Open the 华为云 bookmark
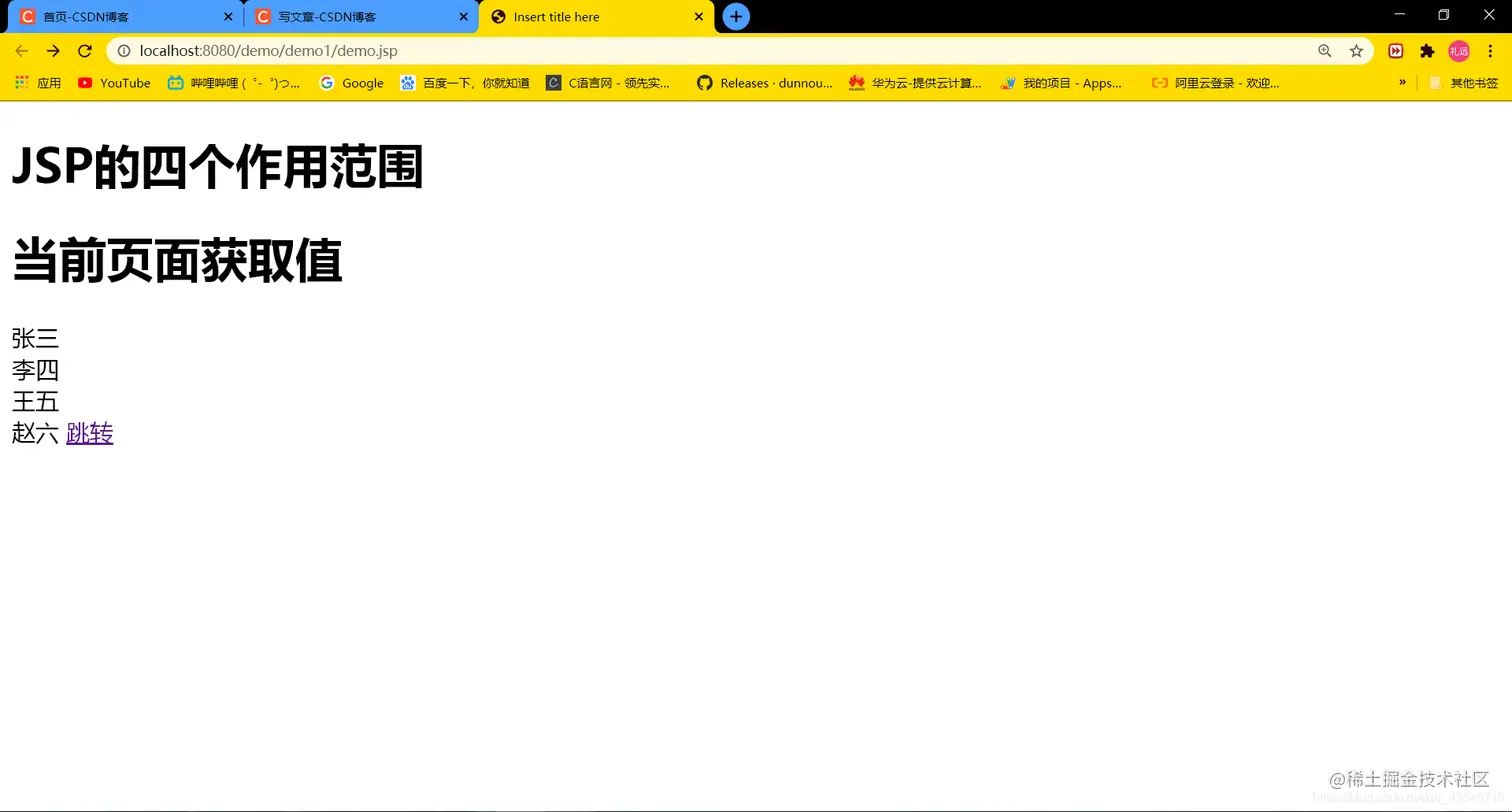 [915, 83]
